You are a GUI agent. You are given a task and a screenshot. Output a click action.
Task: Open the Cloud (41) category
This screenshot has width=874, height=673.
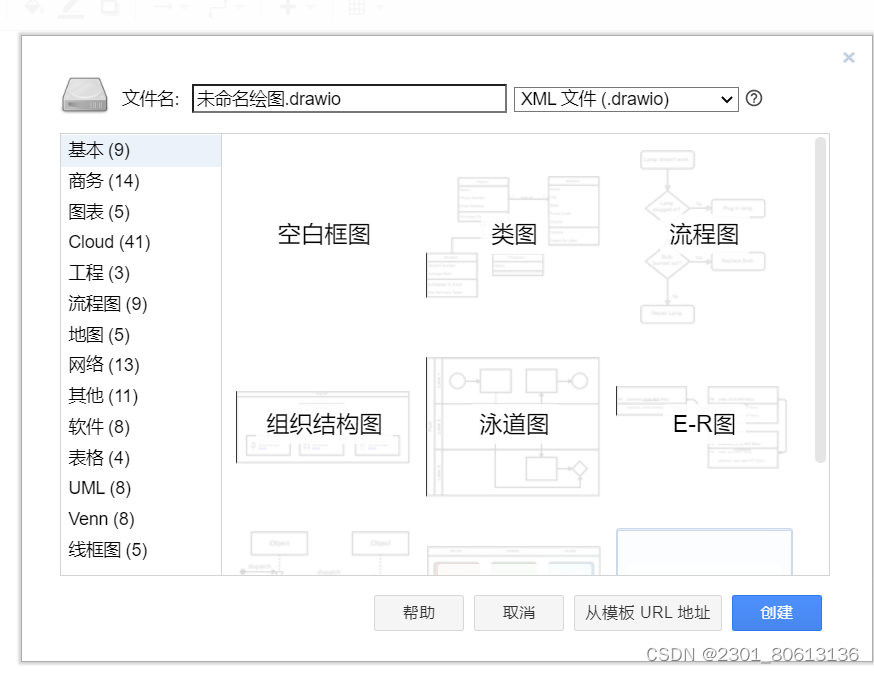108,242
